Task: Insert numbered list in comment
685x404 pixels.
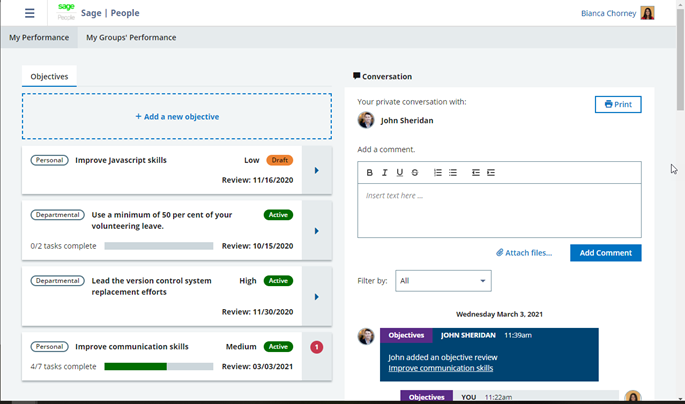Action: click(437, 173)
